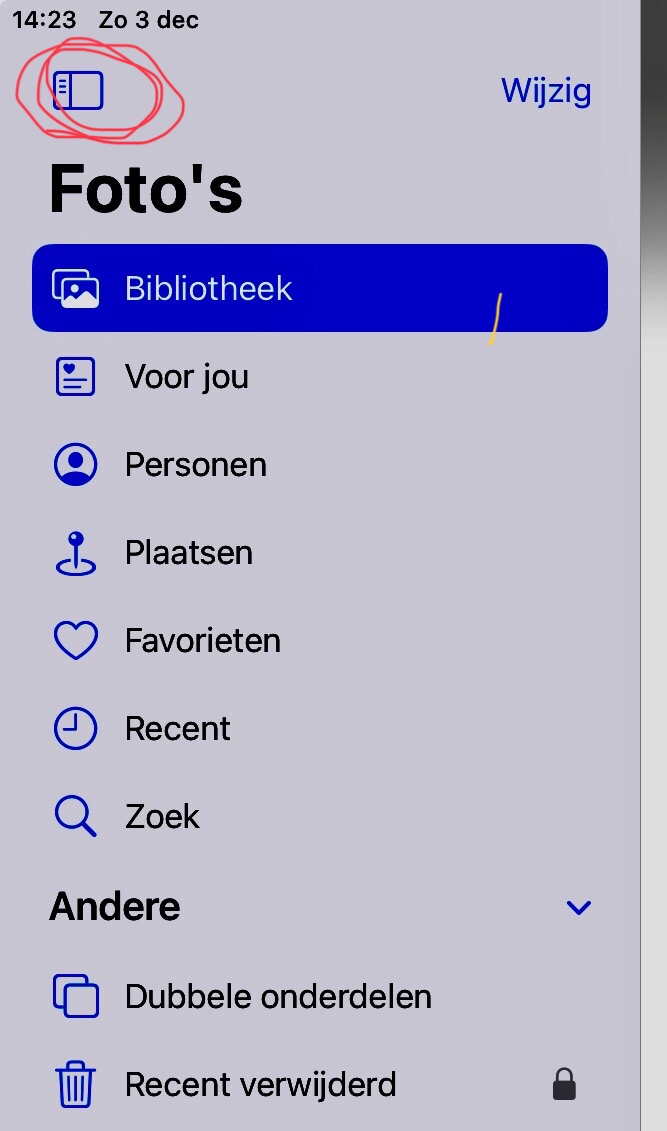Image resolution: width=667 pixels, height=1131 pixels.
Task: Open the Plaatsen album
Action: (320, 553)
